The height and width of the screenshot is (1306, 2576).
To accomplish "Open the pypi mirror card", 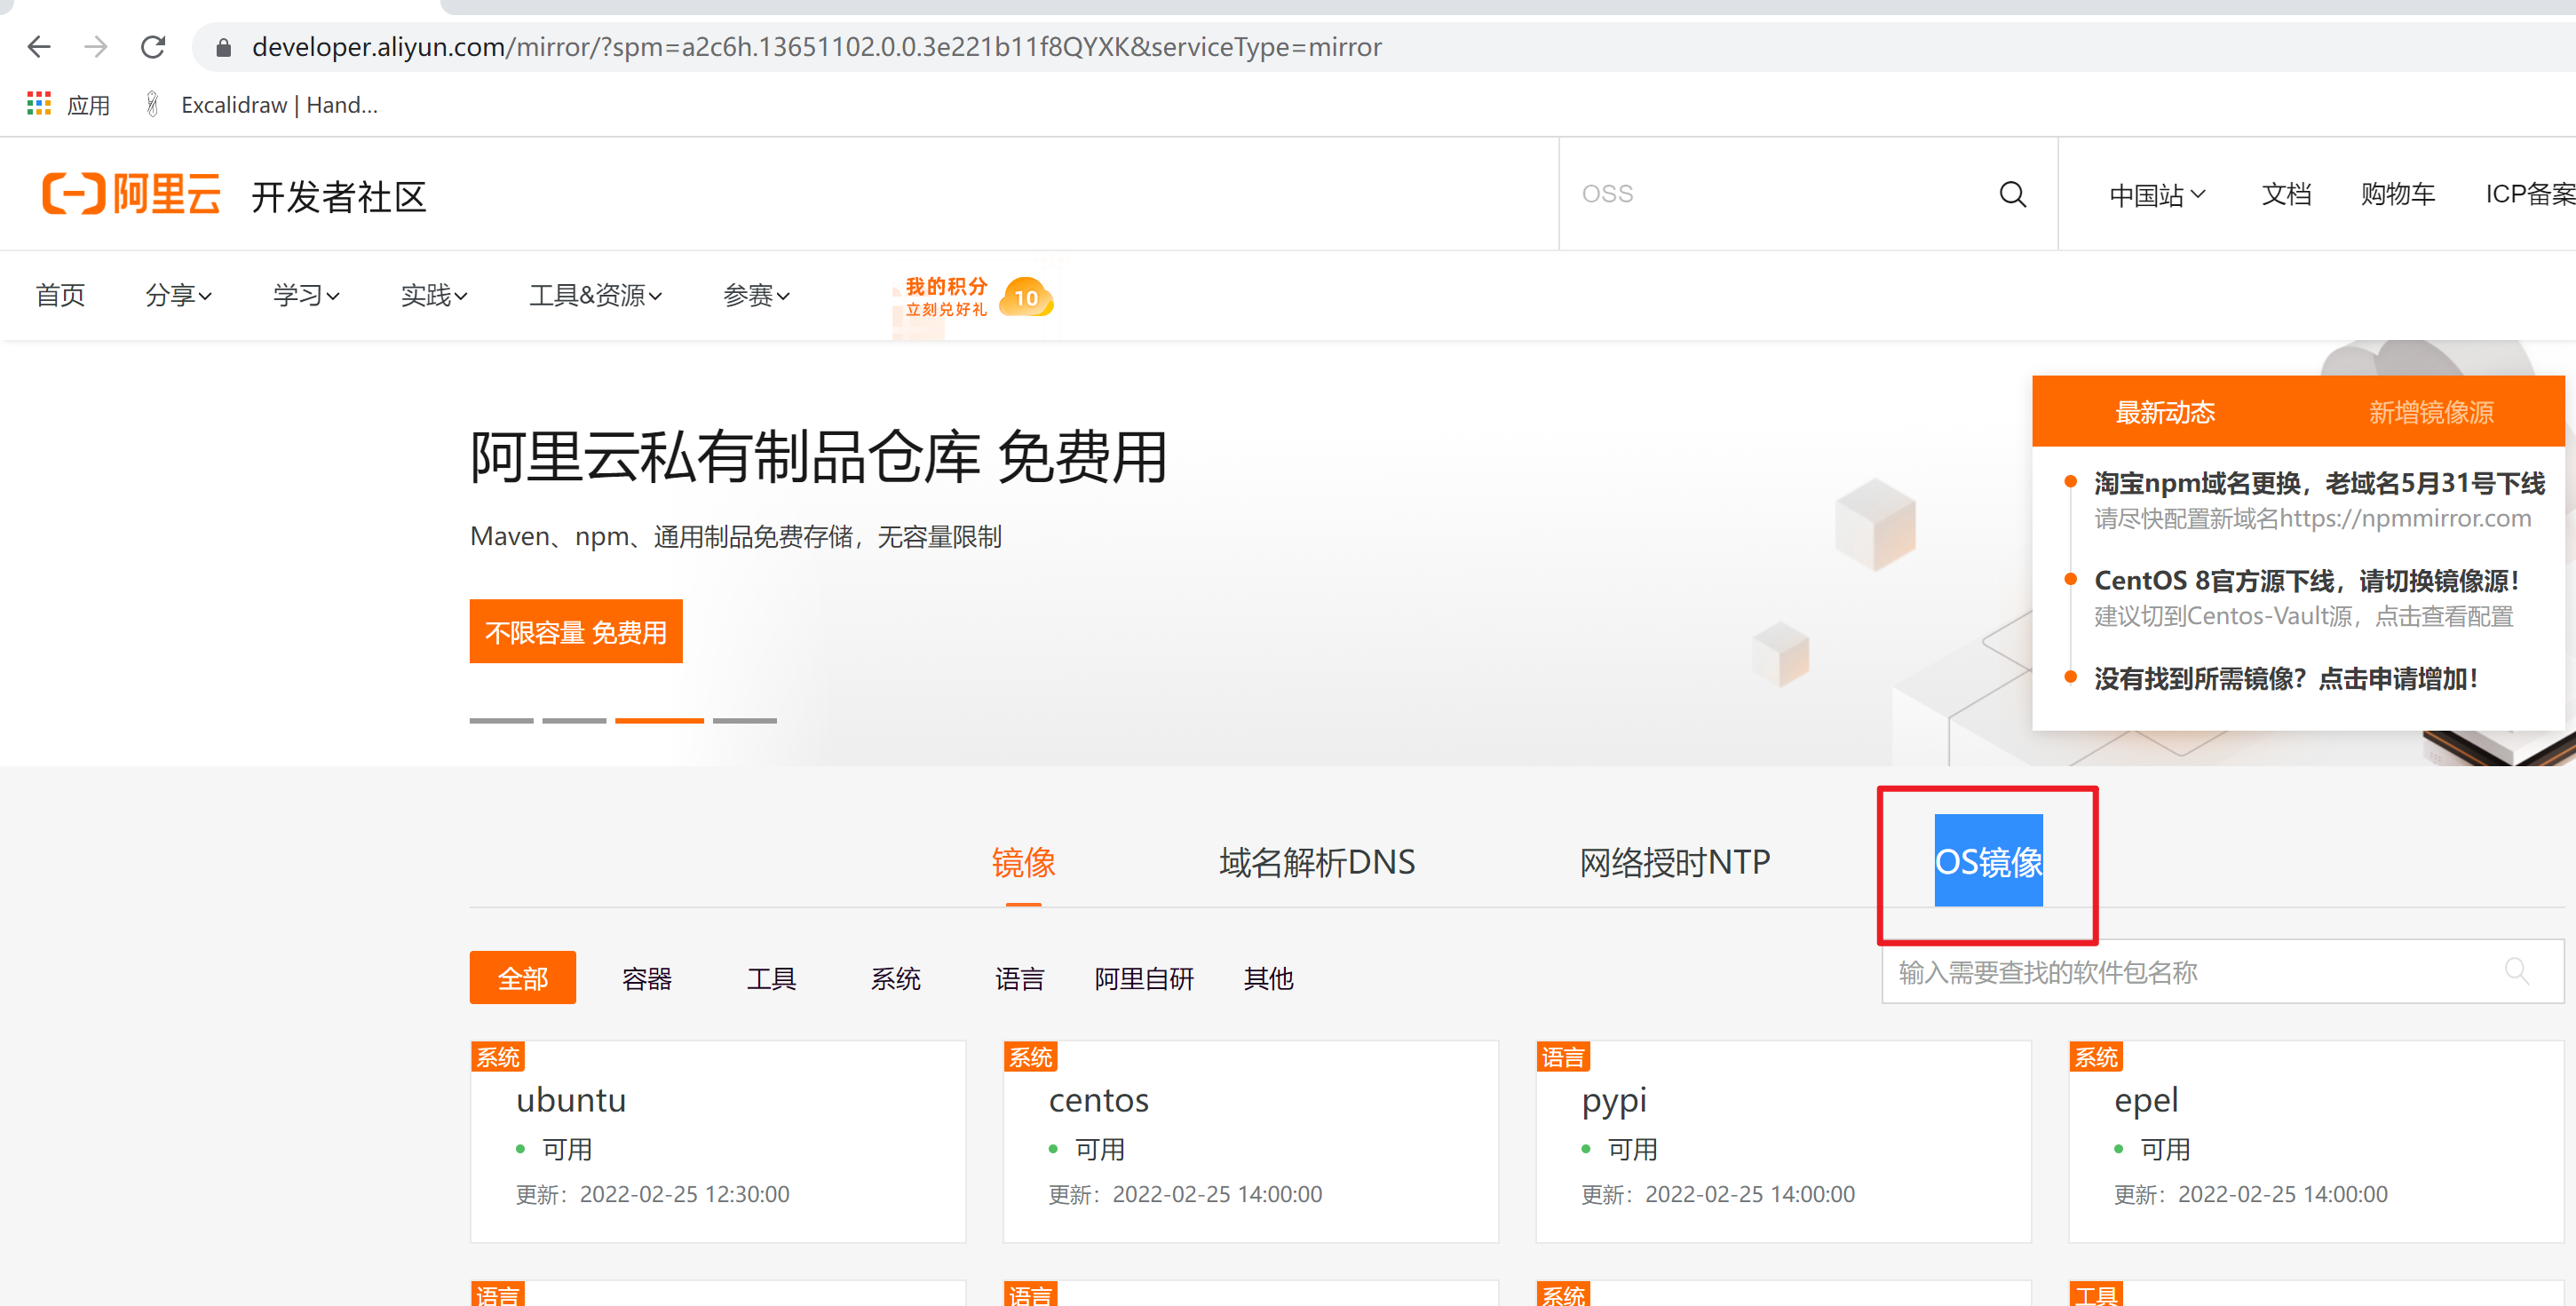I will click(1784, 1141).
